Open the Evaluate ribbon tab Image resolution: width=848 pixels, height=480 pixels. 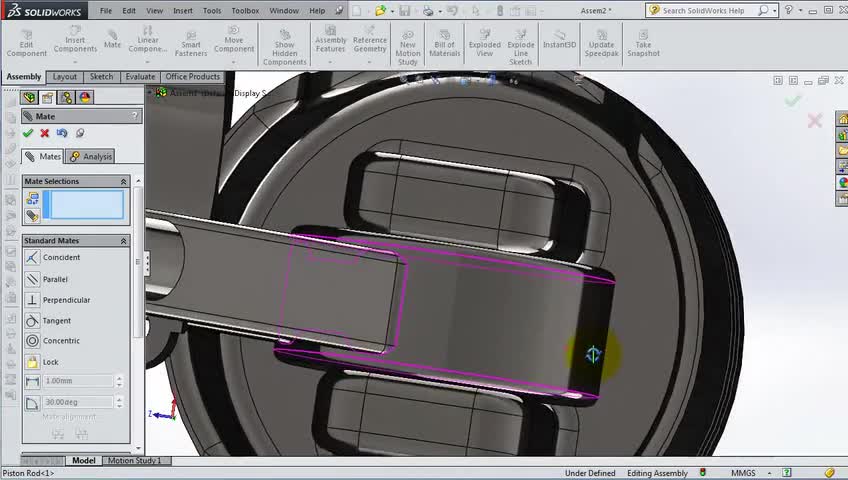pos(140,77)
